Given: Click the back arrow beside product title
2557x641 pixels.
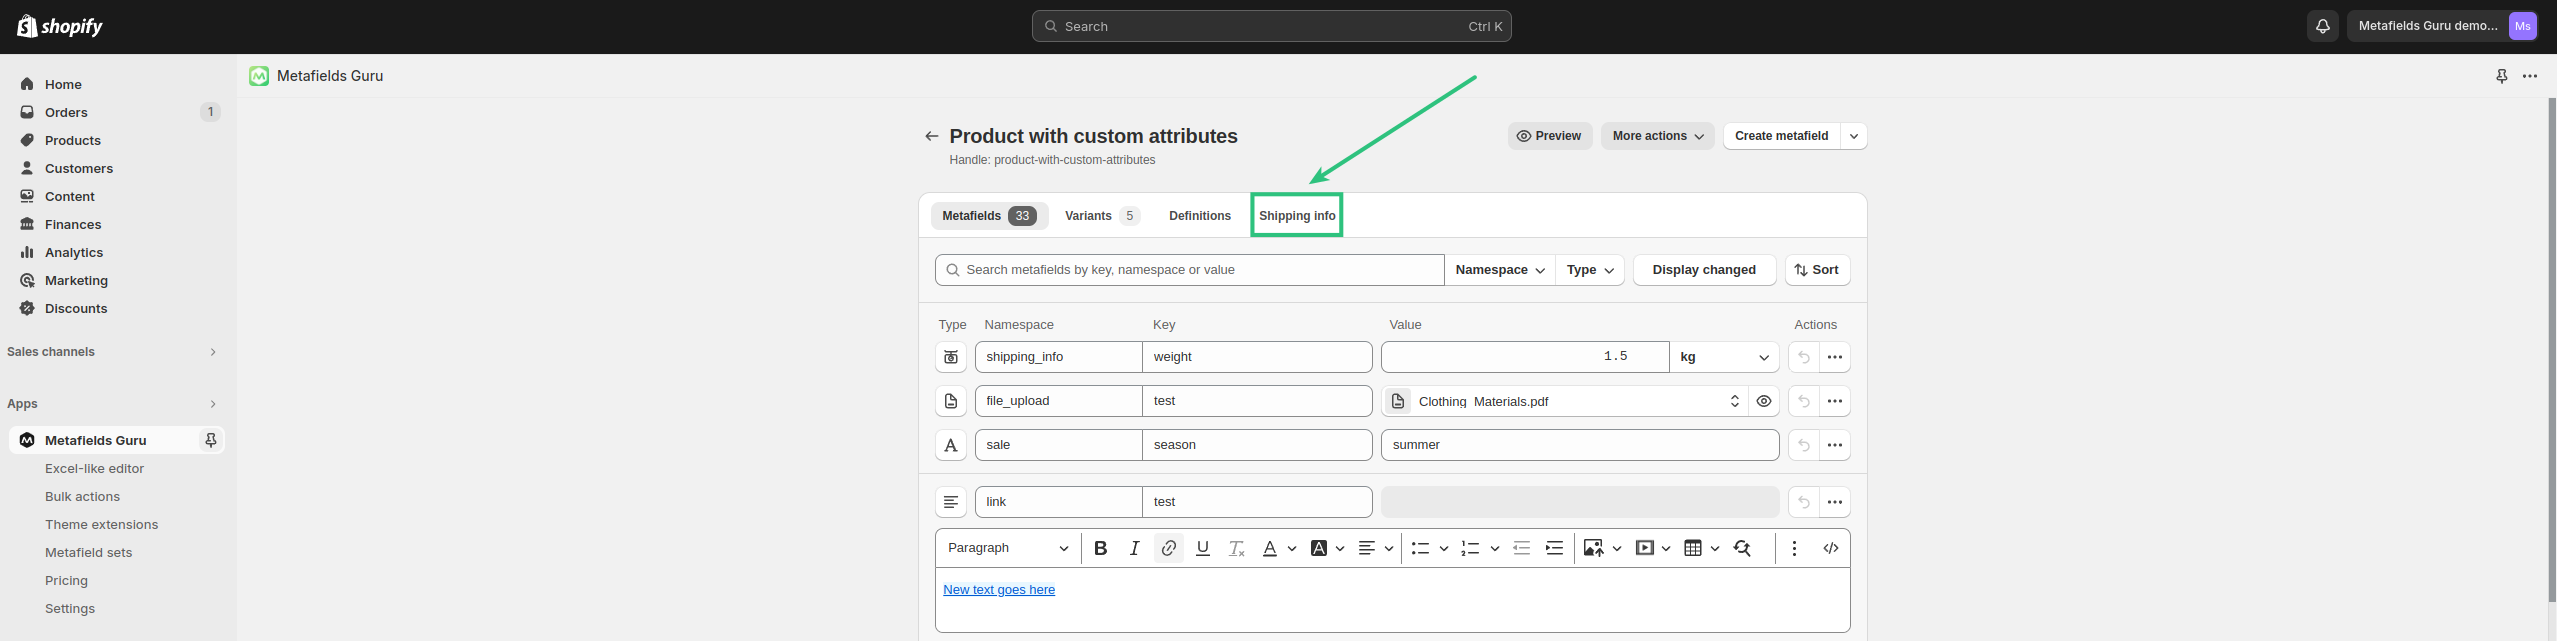Looking at the screenshot, I should (x=931, y=136).
